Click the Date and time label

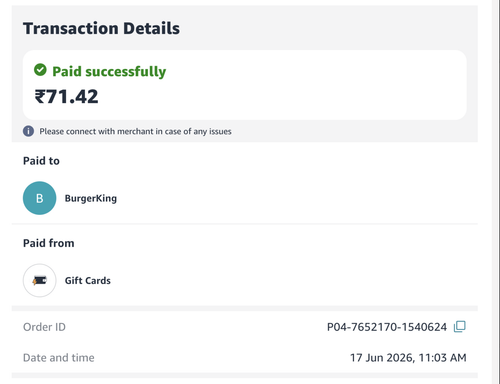[59, 358]
